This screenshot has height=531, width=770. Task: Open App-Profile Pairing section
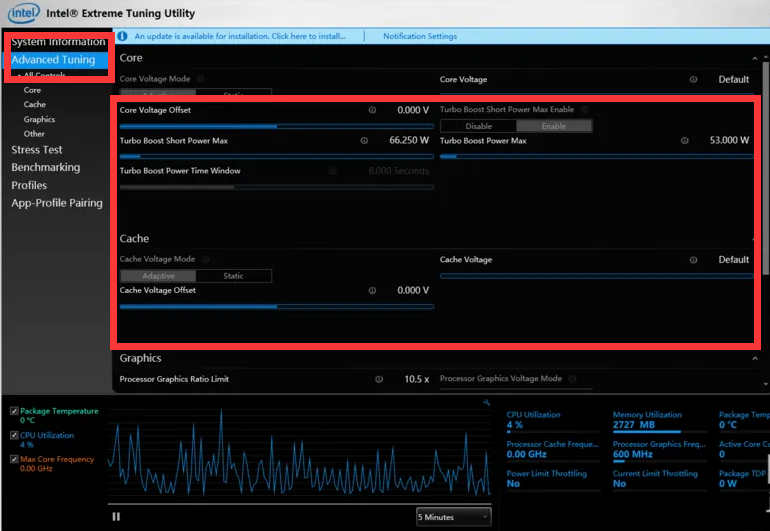57,203
